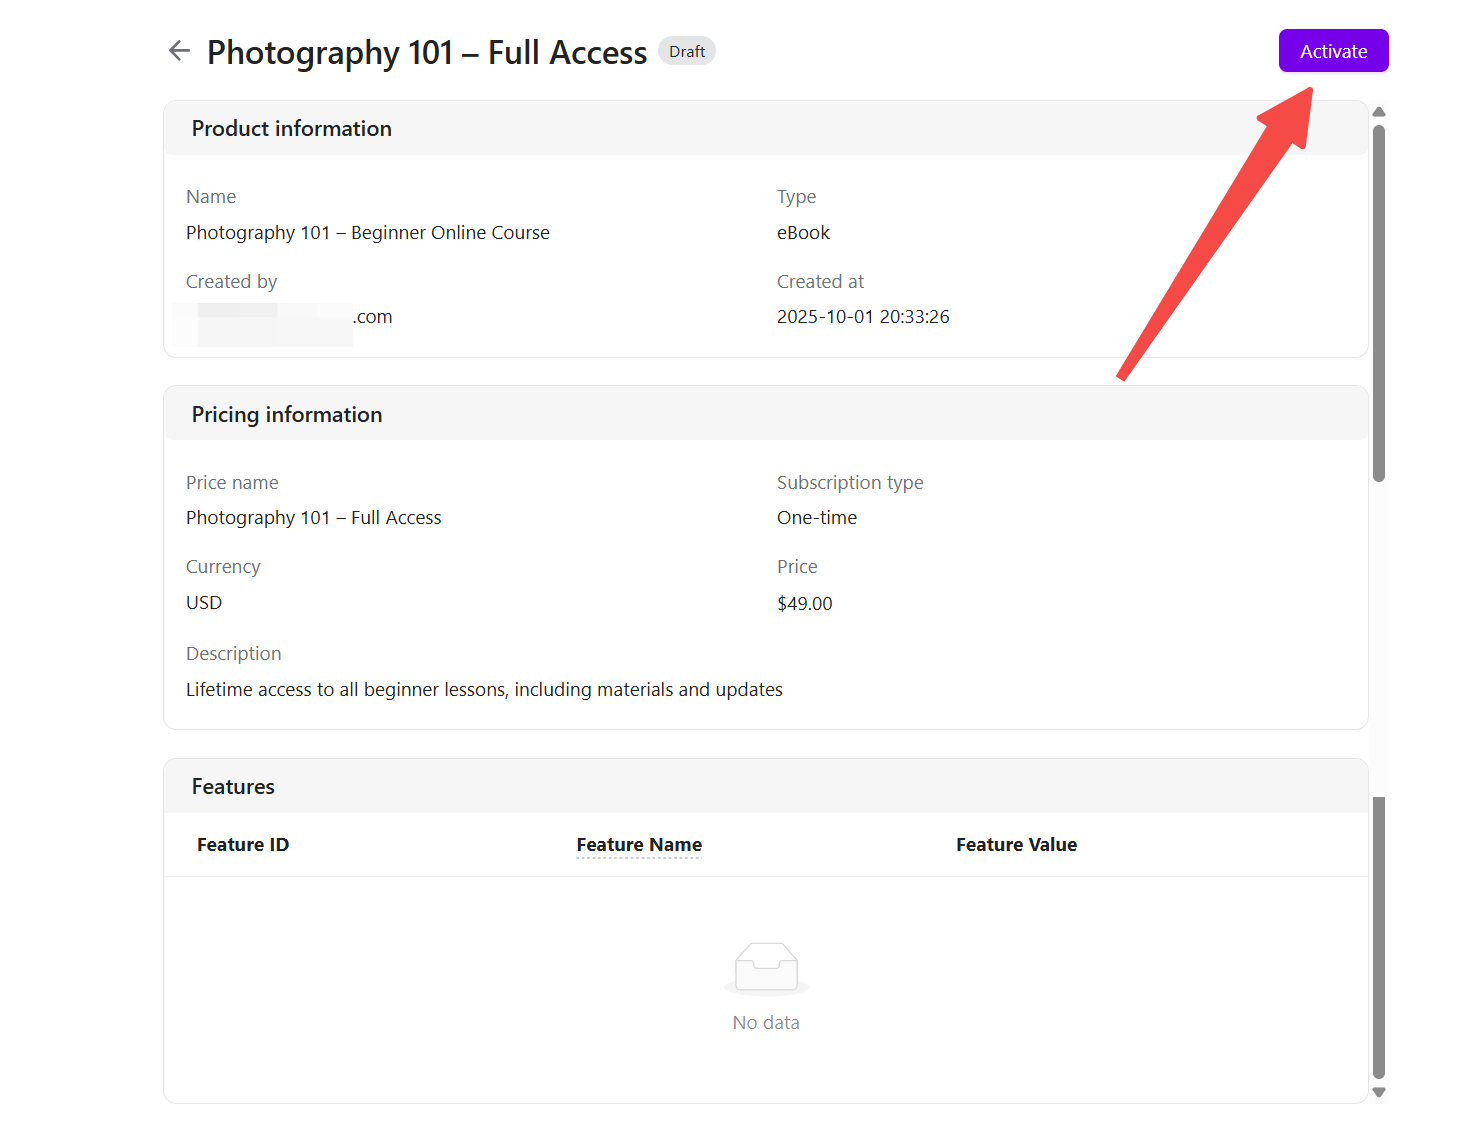Click the Product information section header
The width and height of the screenshot is (1468, 1134).
coord(292,129)
